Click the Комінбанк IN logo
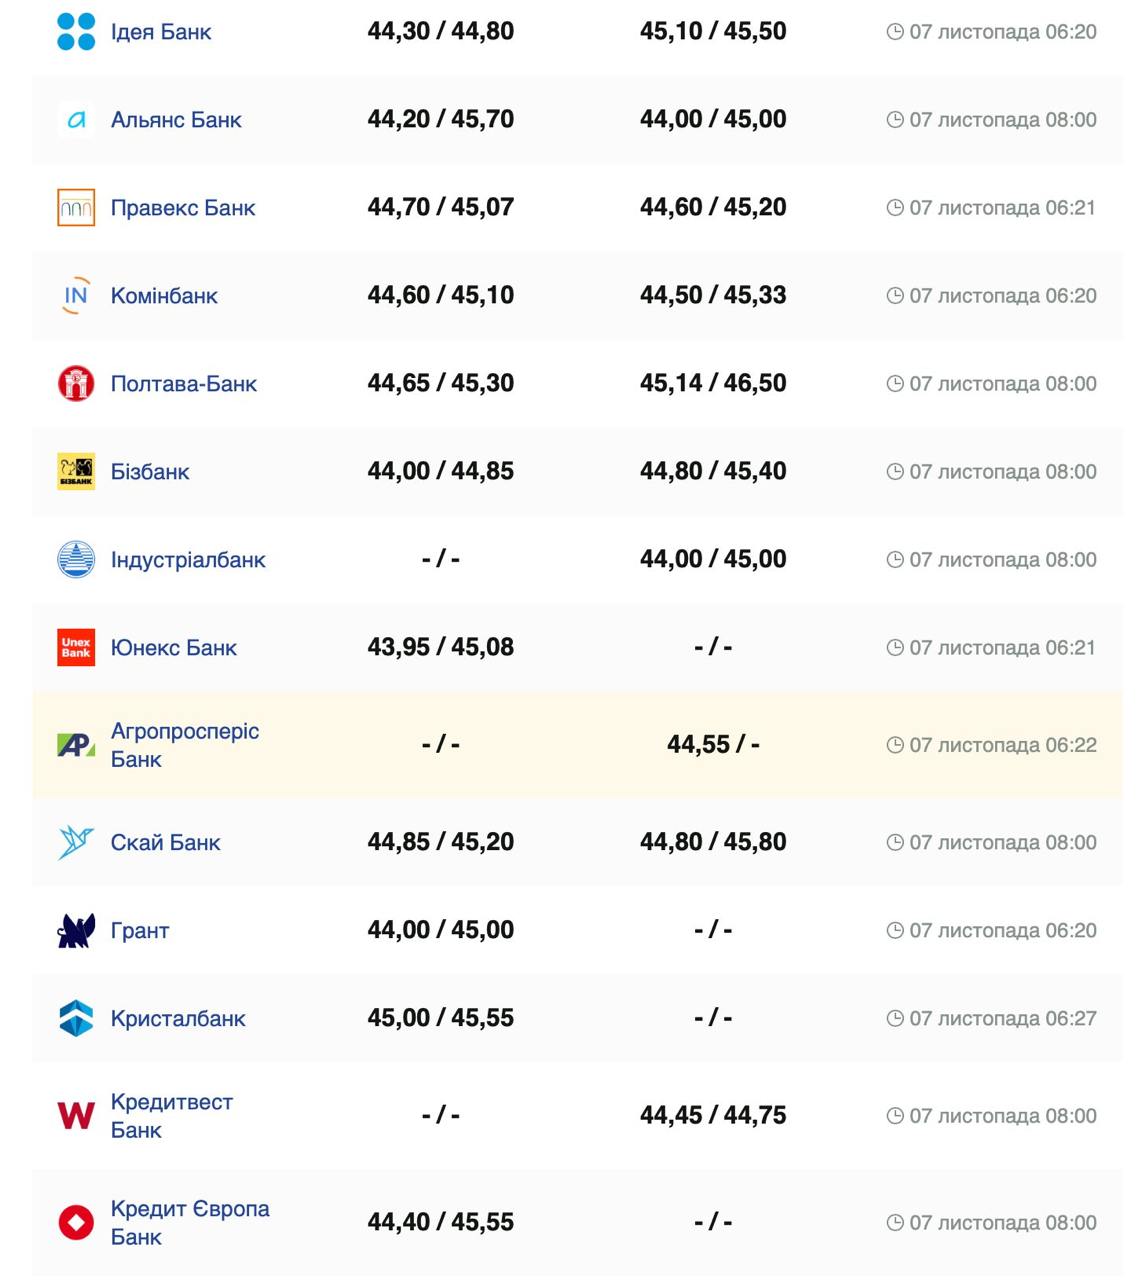Image resolution: width=1146 pixels, height=1280 pixels. pyautogui.click(x=76, y=296)
